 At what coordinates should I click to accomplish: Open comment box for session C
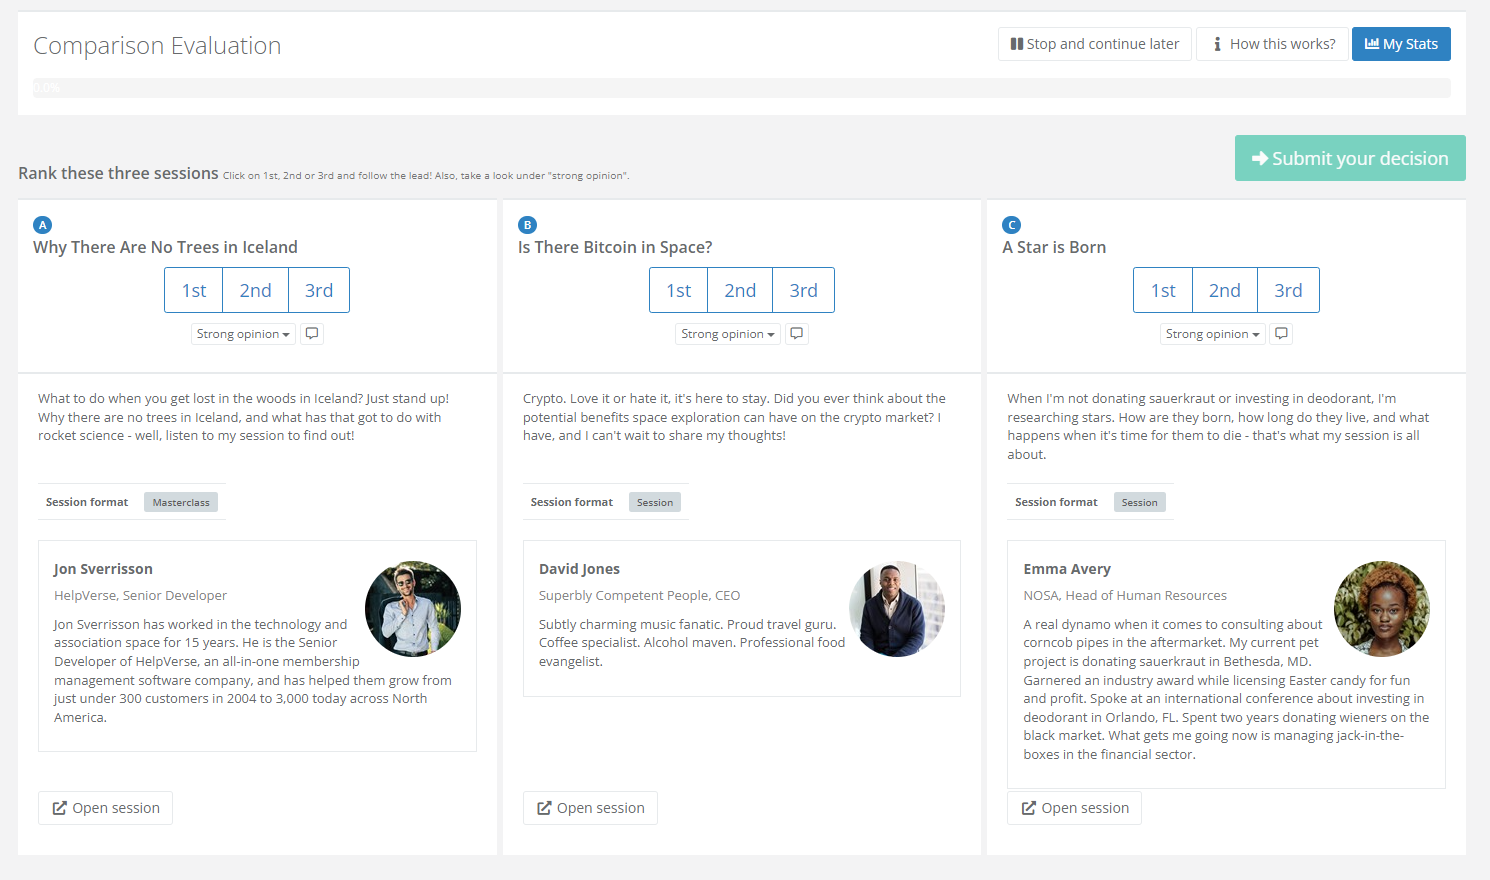[1281, 334]
